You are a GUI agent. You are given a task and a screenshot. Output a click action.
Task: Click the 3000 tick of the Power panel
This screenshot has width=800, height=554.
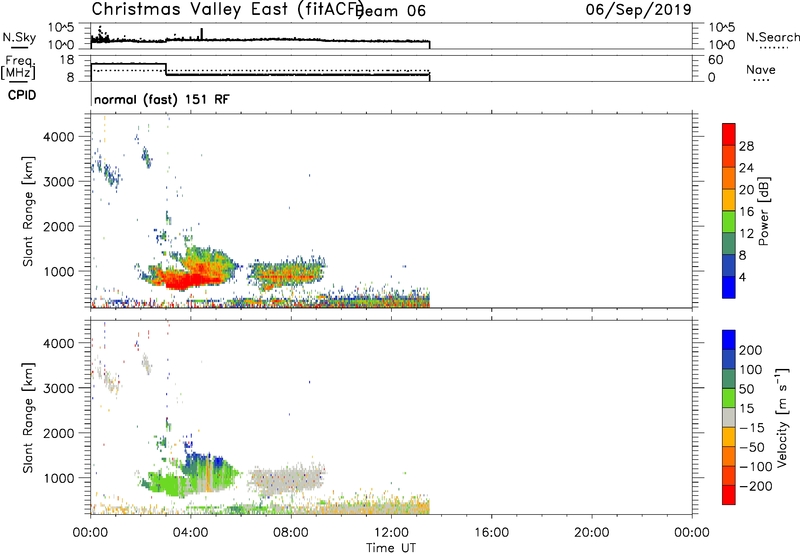pyautogui.click(x=59, y=182)
